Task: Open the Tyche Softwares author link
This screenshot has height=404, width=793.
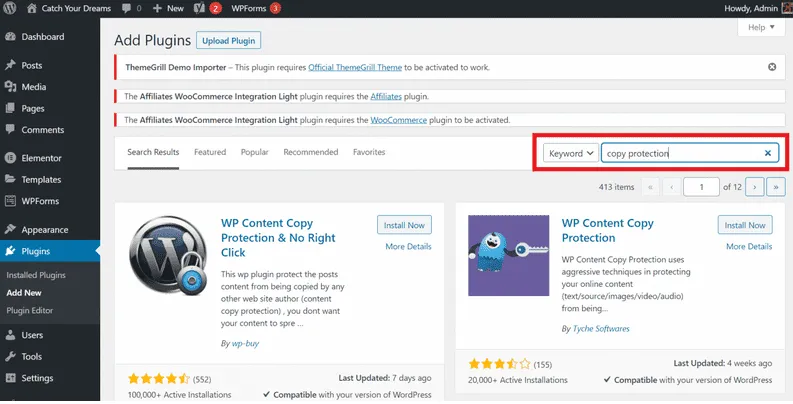Action: (601, 329)
